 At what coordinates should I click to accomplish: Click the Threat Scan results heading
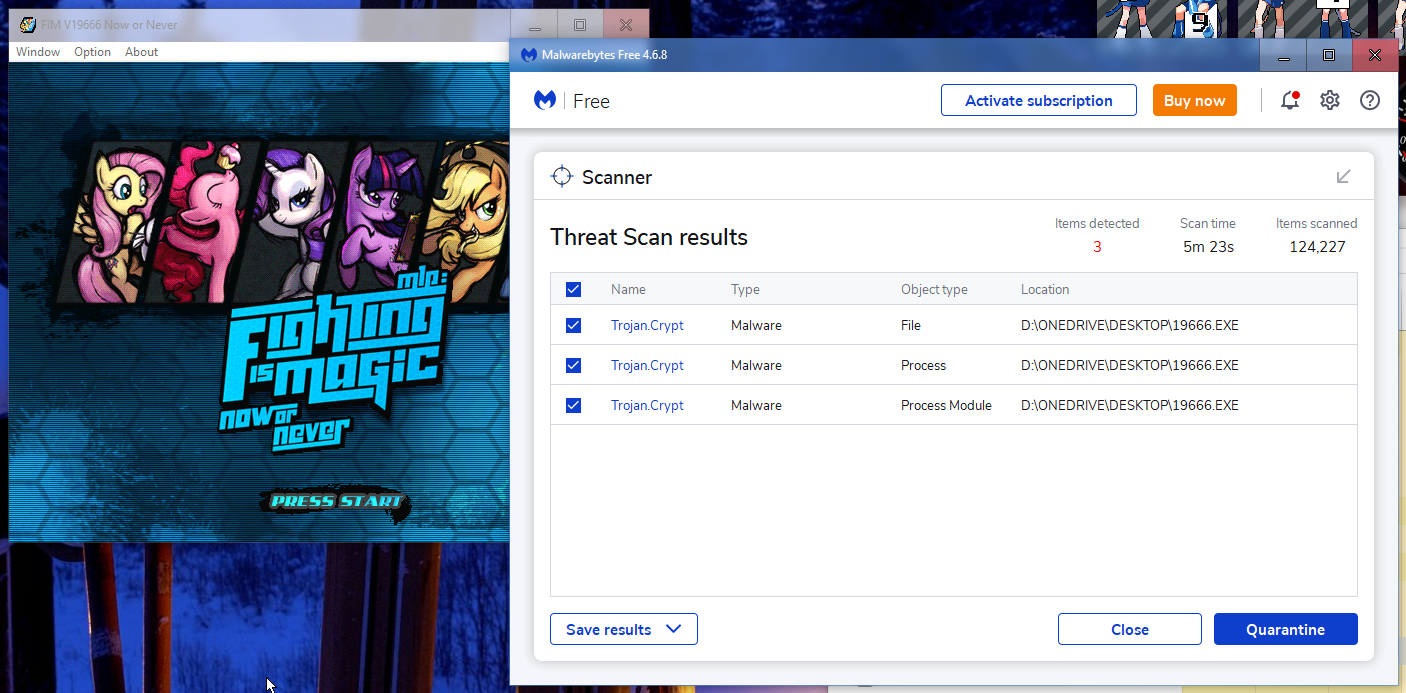[x=649, y=237]
